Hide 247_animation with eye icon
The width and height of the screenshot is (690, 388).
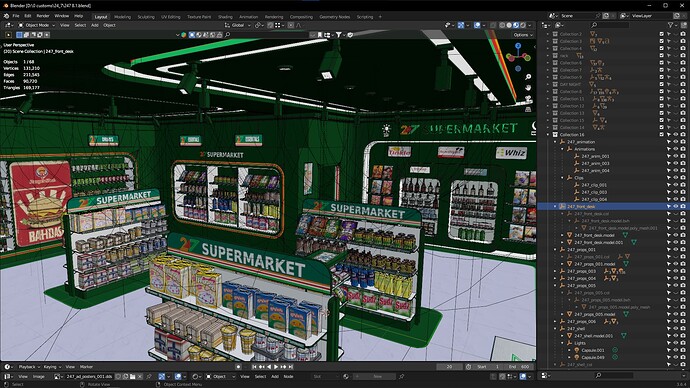pos(675,142)
